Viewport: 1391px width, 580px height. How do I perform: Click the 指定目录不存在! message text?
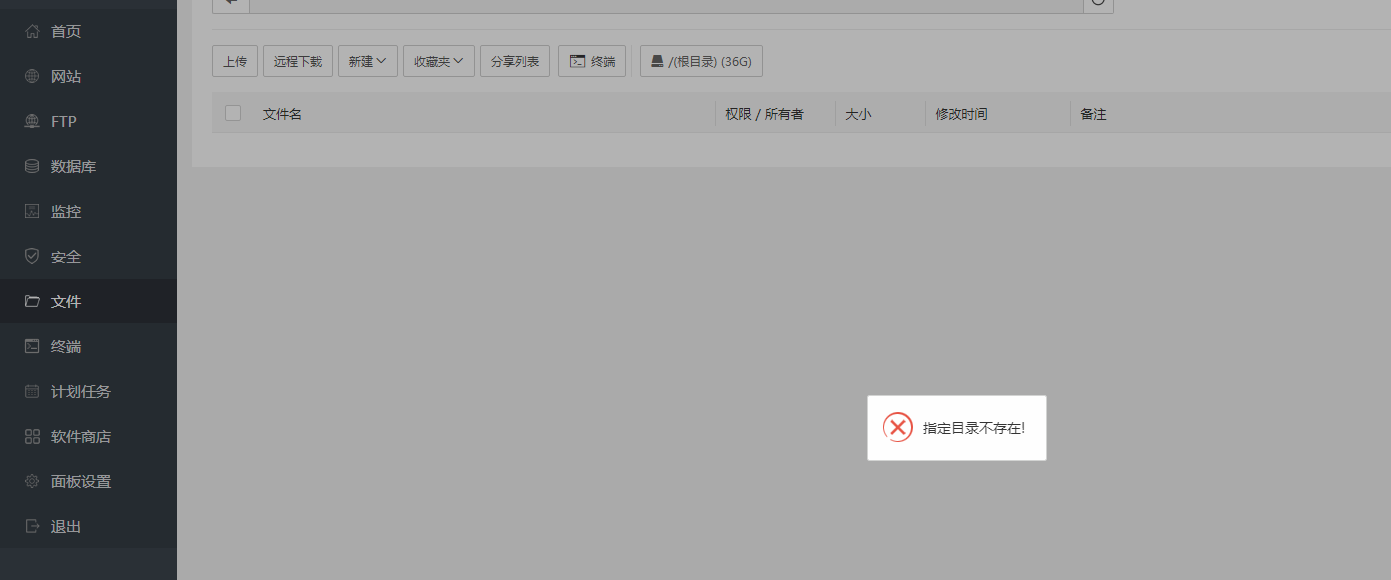coord(974,428)
